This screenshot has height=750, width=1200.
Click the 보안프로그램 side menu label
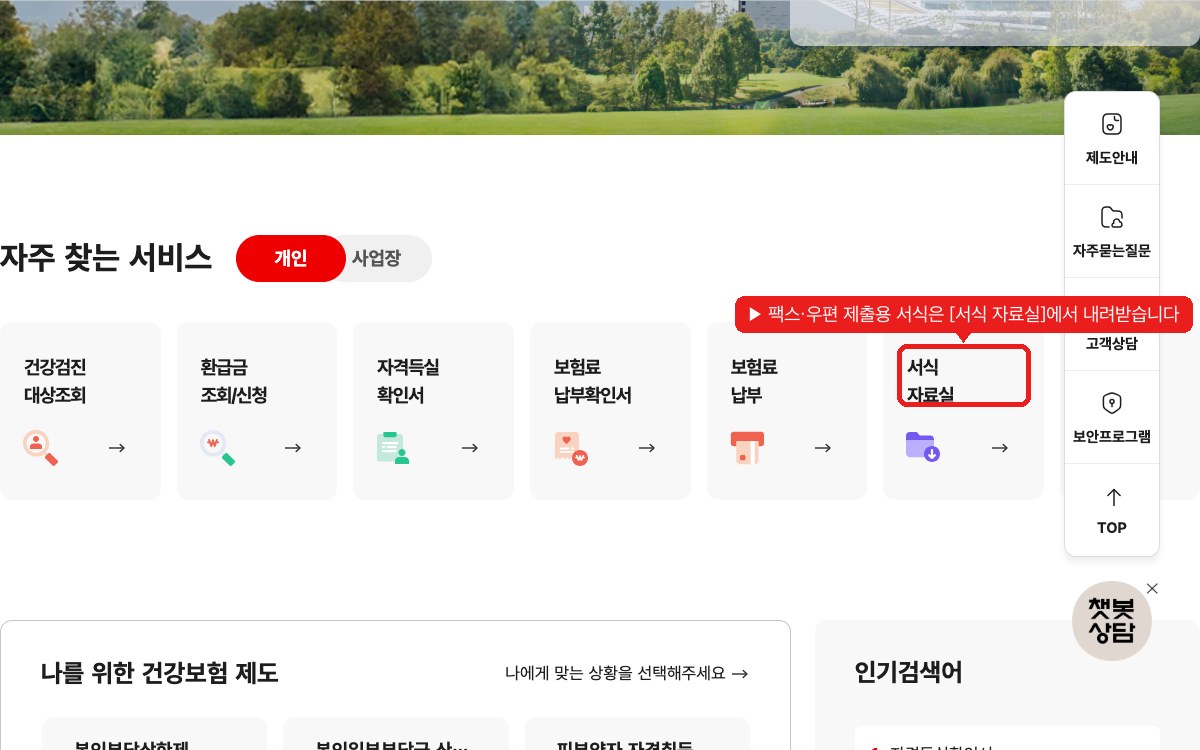pyautogui.click(x=1112, y=437)
